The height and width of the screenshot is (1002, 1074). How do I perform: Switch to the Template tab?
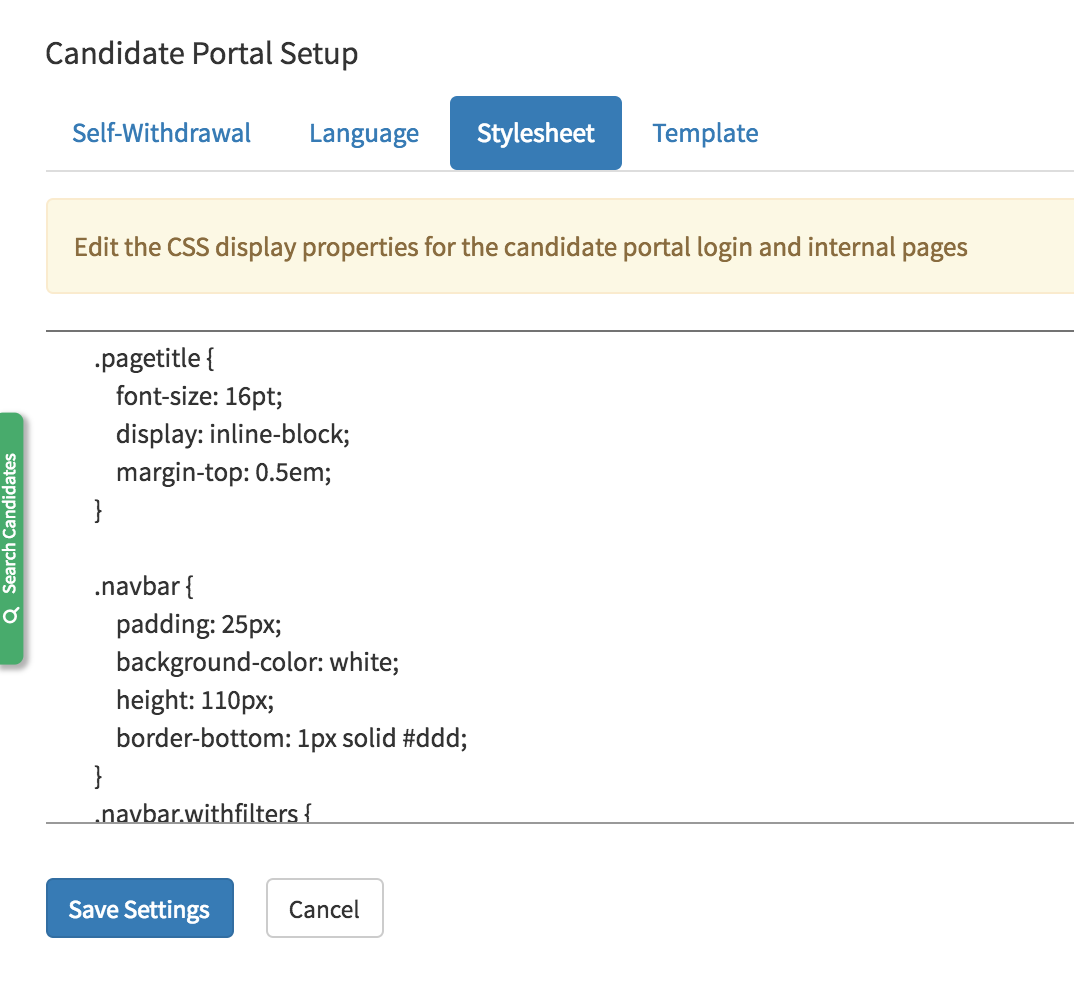pyautogui.click(x=705, y=132)
